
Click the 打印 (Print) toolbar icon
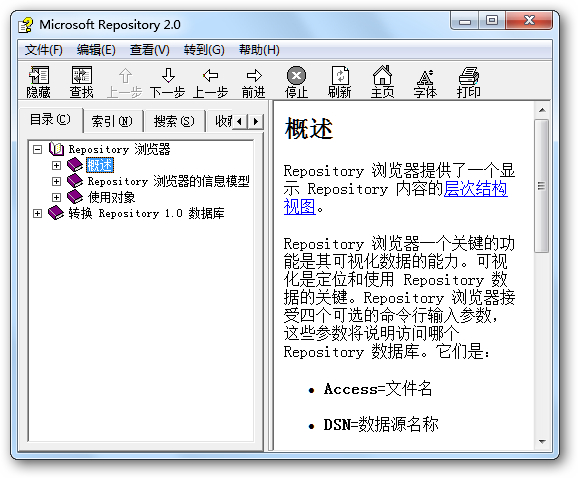[469, 76]
